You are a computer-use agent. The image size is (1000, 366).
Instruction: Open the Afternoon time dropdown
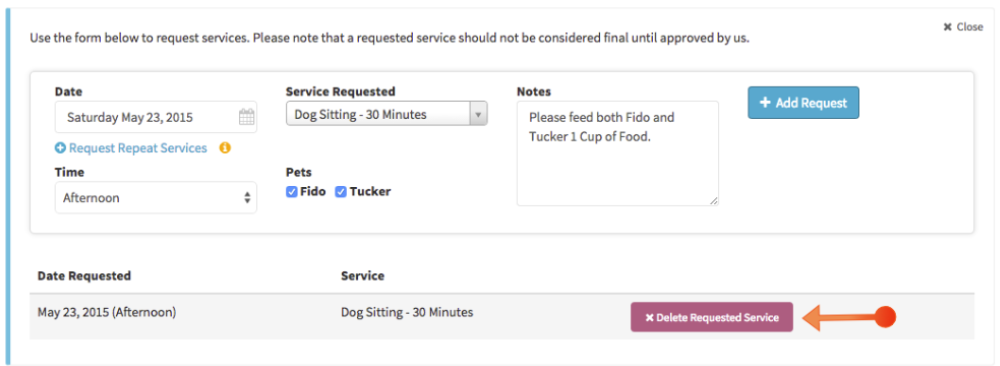156,198
